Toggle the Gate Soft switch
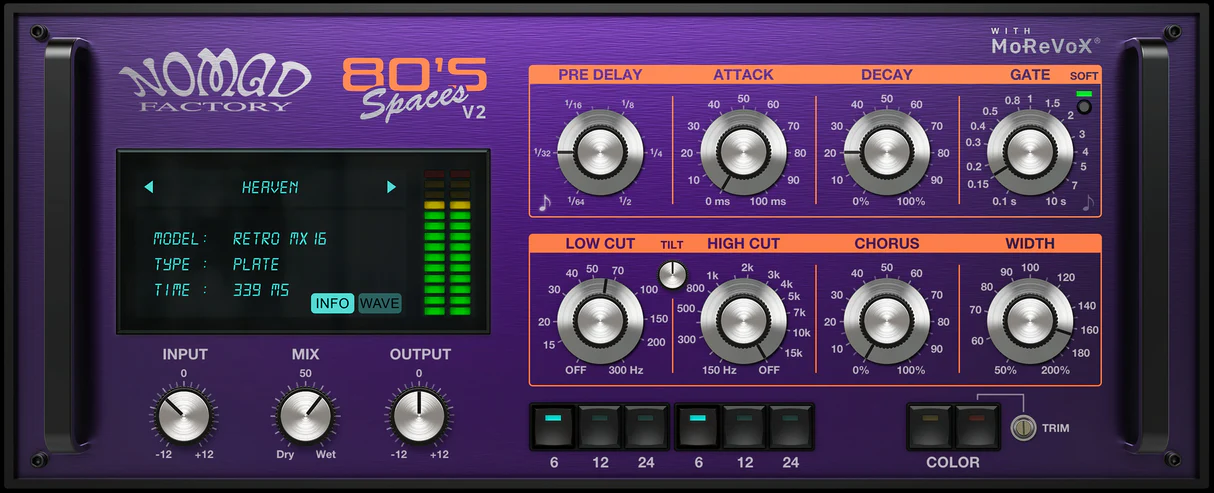Viewport: 1214px width, 493px height. [1083, 106]
